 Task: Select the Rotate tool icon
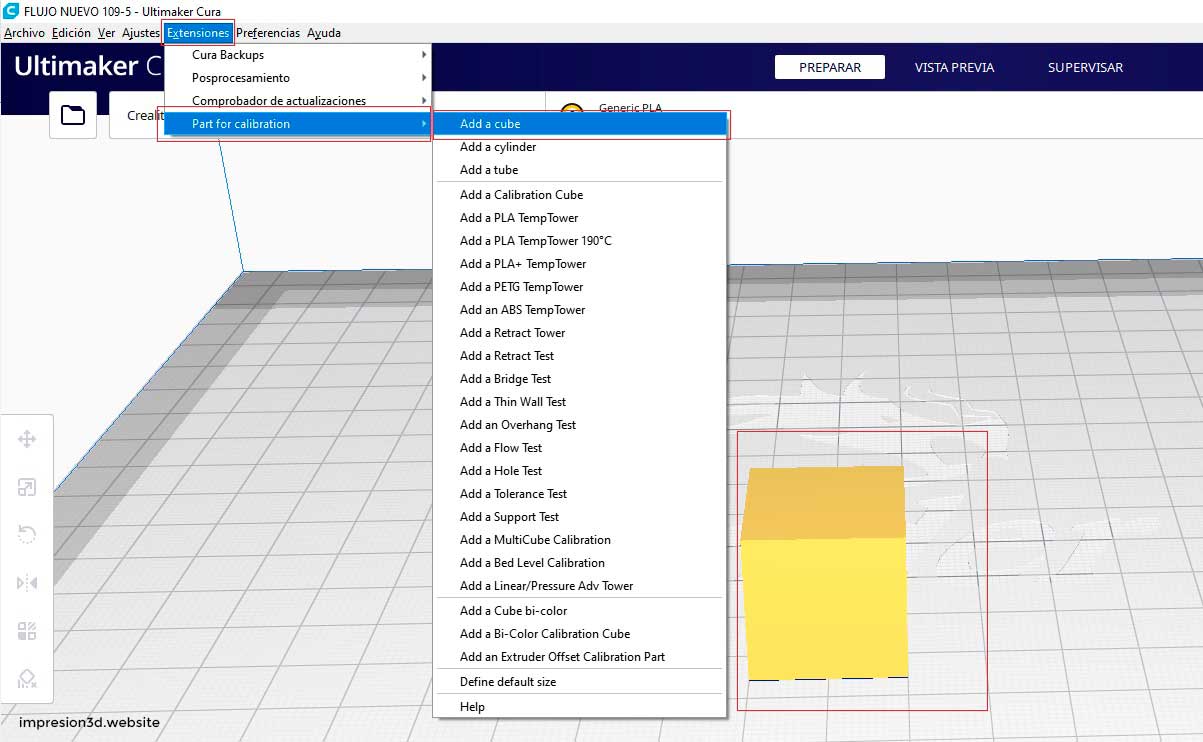coord(27,535)
